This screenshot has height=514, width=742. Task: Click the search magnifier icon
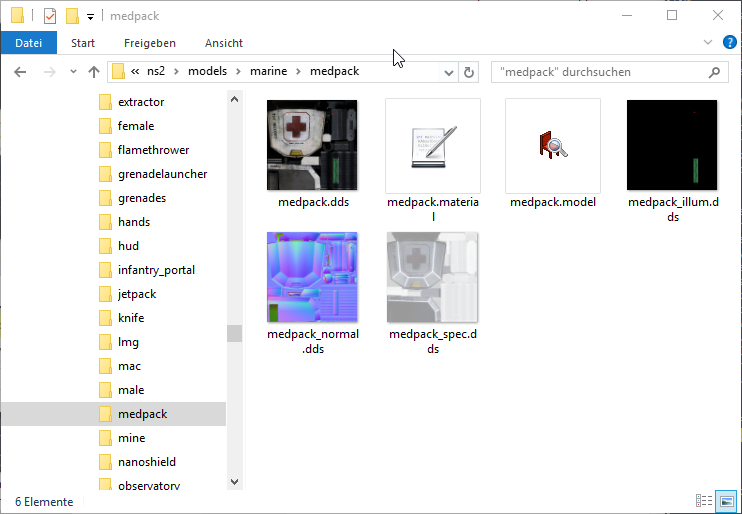[x=714, y=72]
